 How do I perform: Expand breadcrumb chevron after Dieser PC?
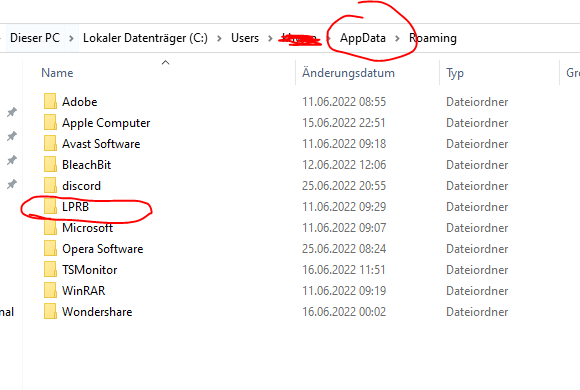[71, 38]
